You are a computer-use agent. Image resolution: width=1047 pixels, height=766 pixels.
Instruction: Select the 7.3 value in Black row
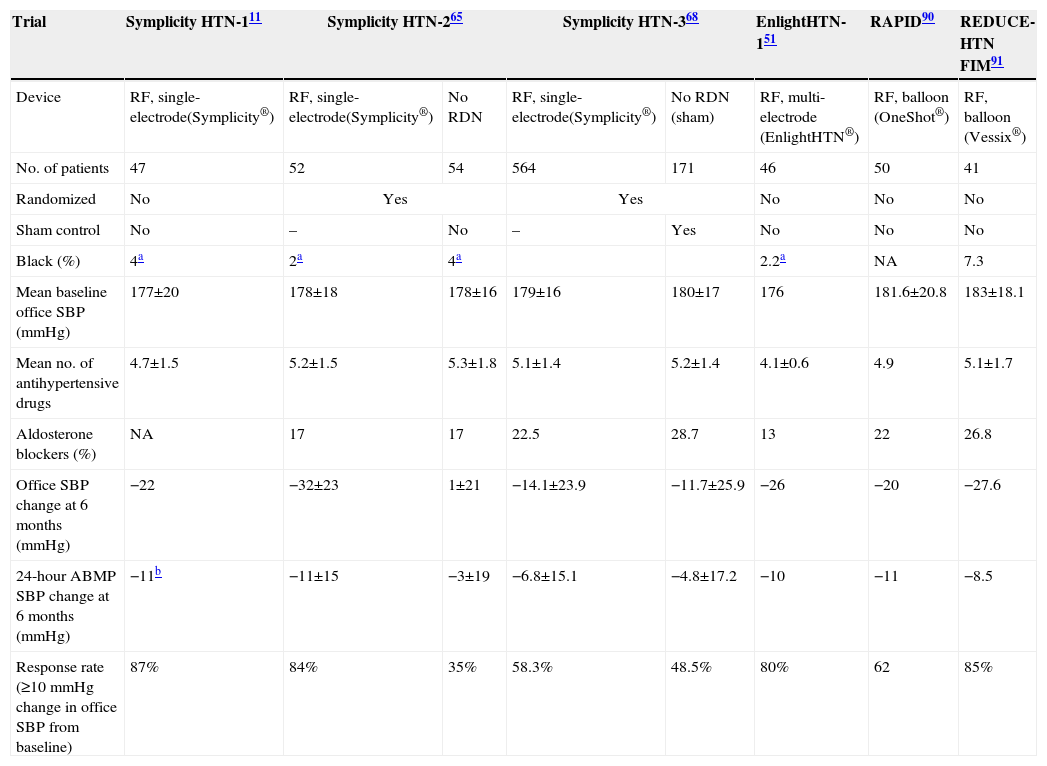pos(974,261)
